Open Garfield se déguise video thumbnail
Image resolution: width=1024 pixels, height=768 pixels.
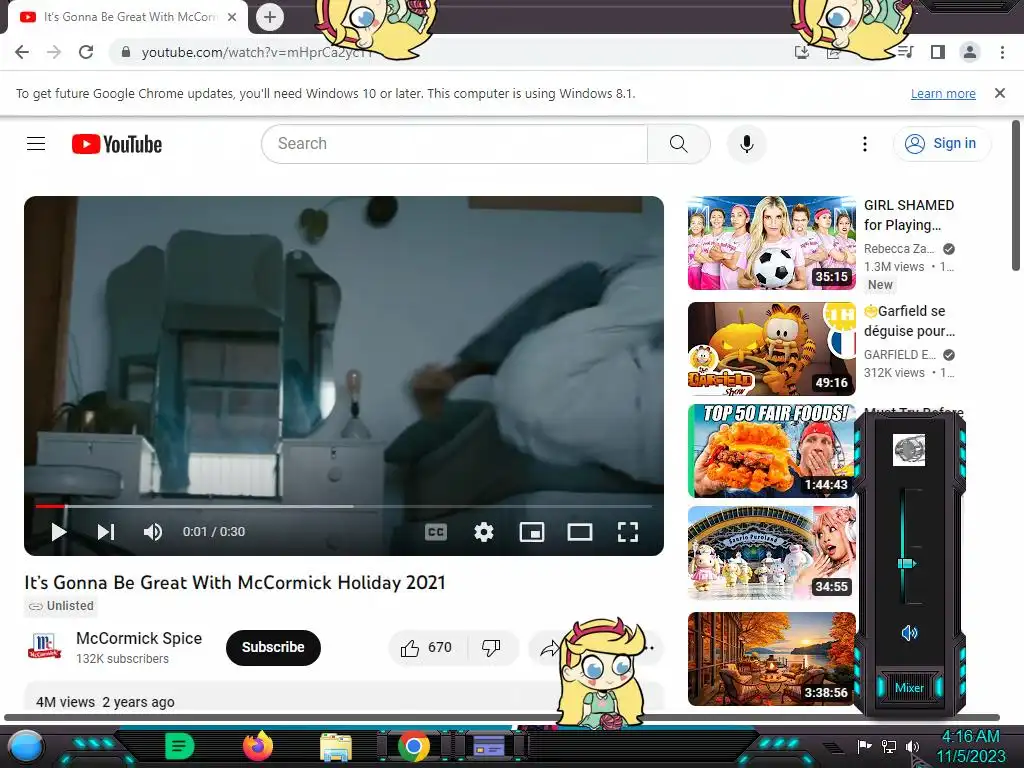tap(771, 349)
